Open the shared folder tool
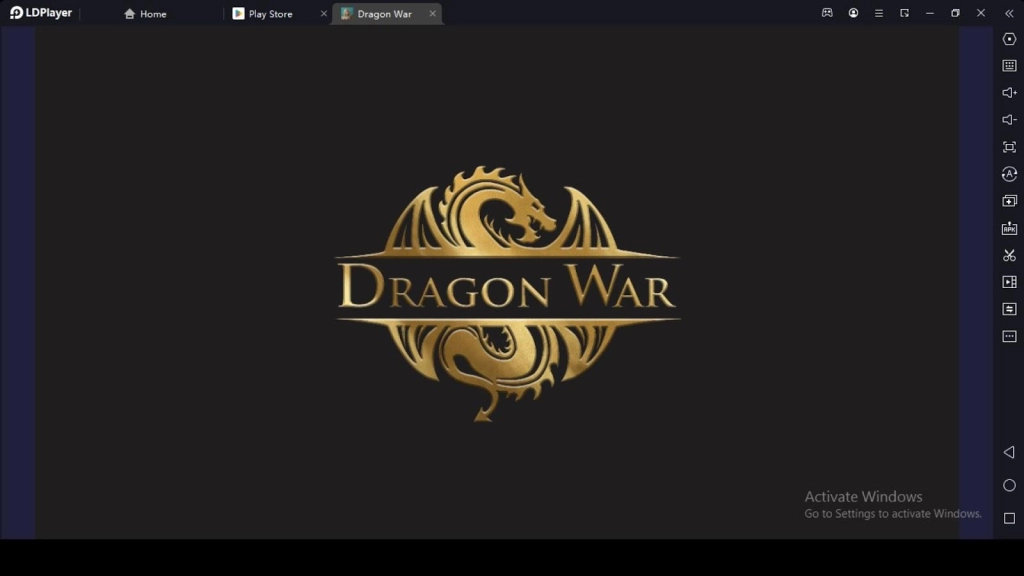The image size is (1024, 576). [1009, 308]
